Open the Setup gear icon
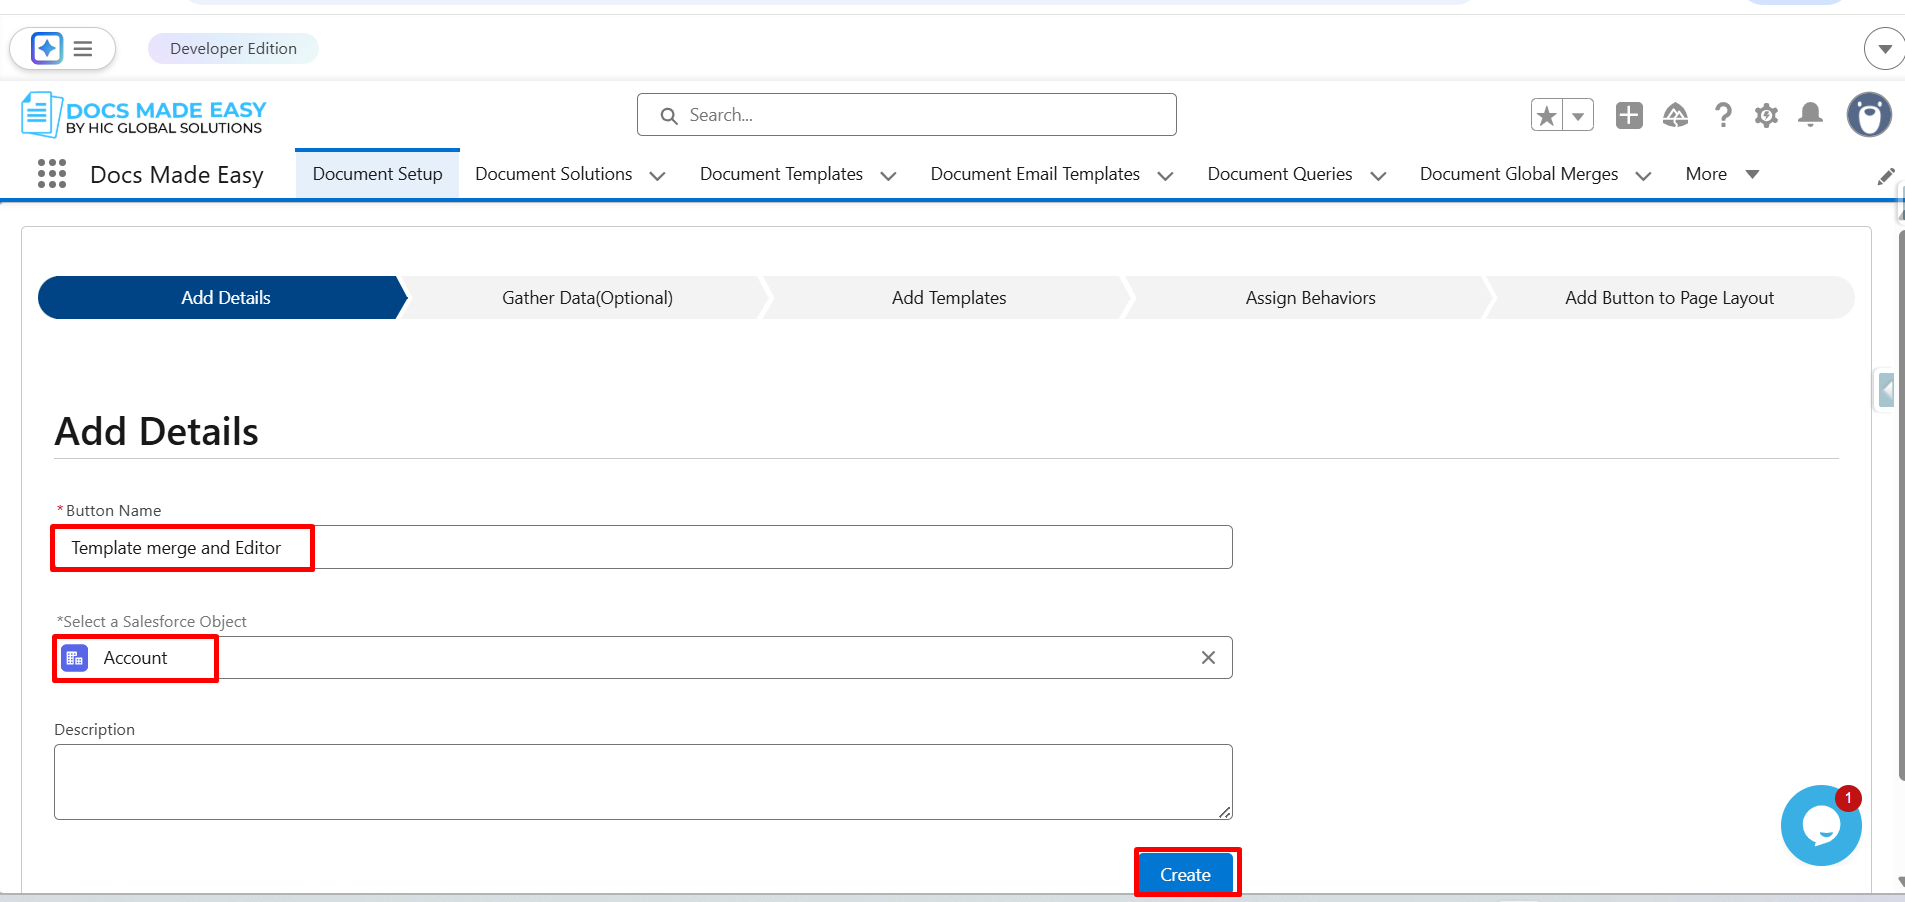The image size is (1905, 902). pos(1766,116)
